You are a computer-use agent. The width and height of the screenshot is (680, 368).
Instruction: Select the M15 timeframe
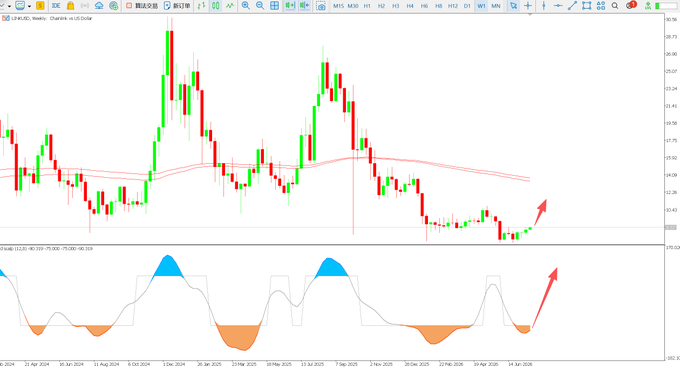tap(338, 6)
